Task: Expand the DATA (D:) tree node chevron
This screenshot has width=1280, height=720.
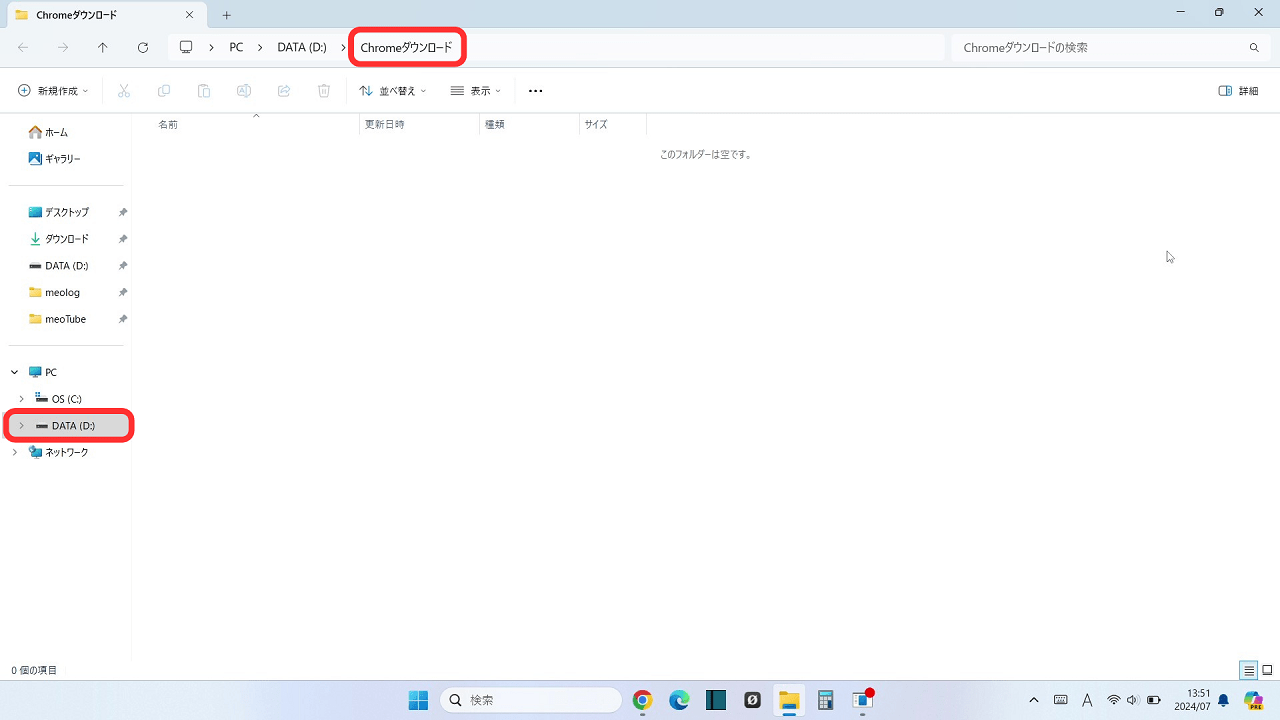Action: pos(21,426)
